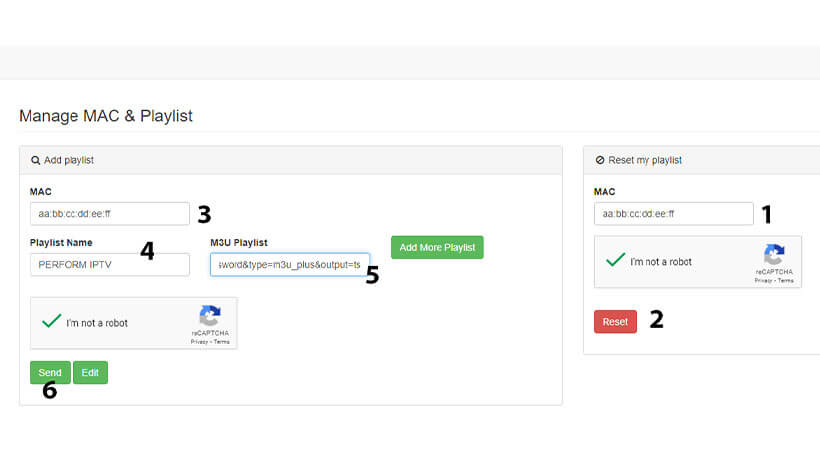Click the red Reset button
Image resolution: width=820 pixels, height=461 pixels.
click(615, 321)
